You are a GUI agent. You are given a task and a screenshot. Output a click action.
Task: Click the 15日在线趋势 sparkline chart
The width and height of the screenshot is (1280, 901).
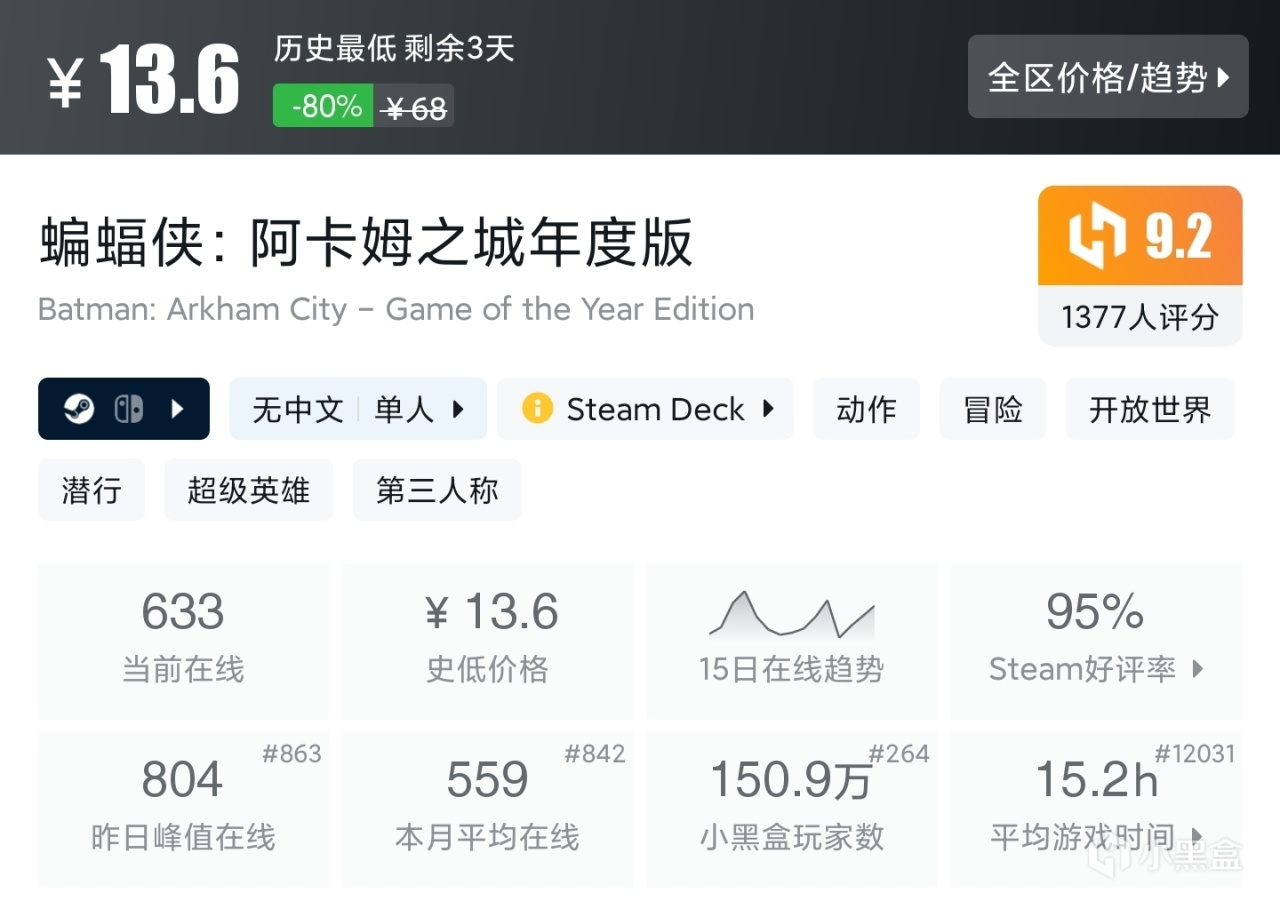(x=791, y=616)
